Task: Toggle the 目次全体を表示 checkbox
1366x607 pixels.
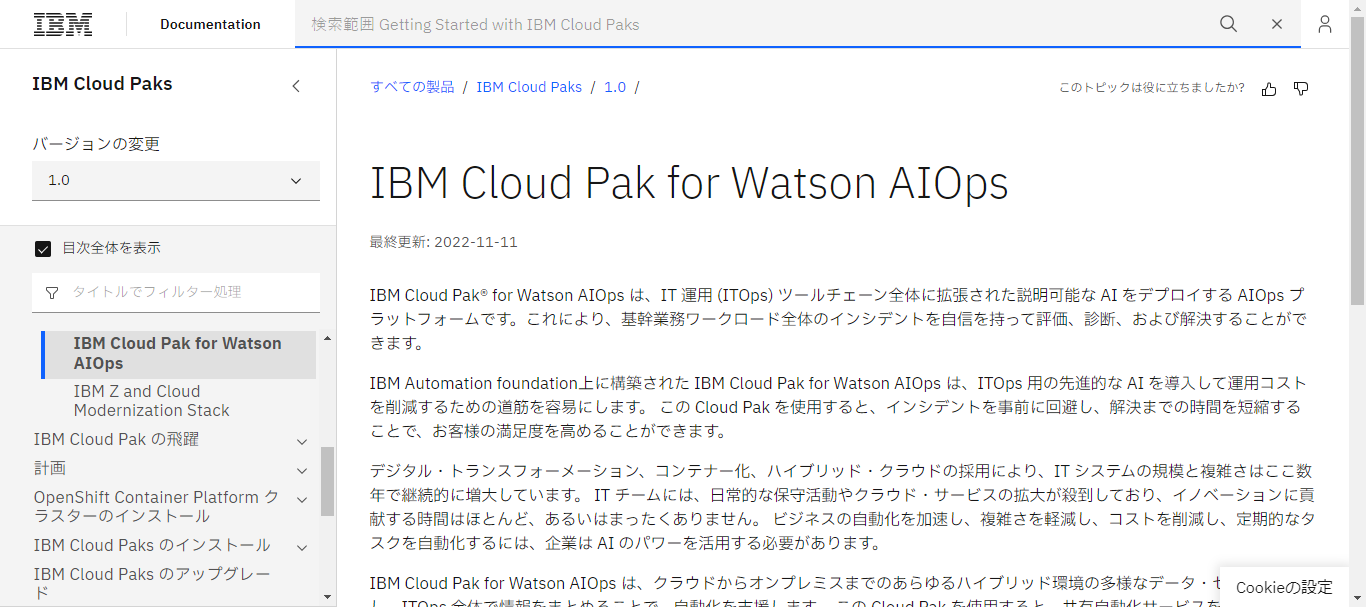Action: [x=42, y=248]
